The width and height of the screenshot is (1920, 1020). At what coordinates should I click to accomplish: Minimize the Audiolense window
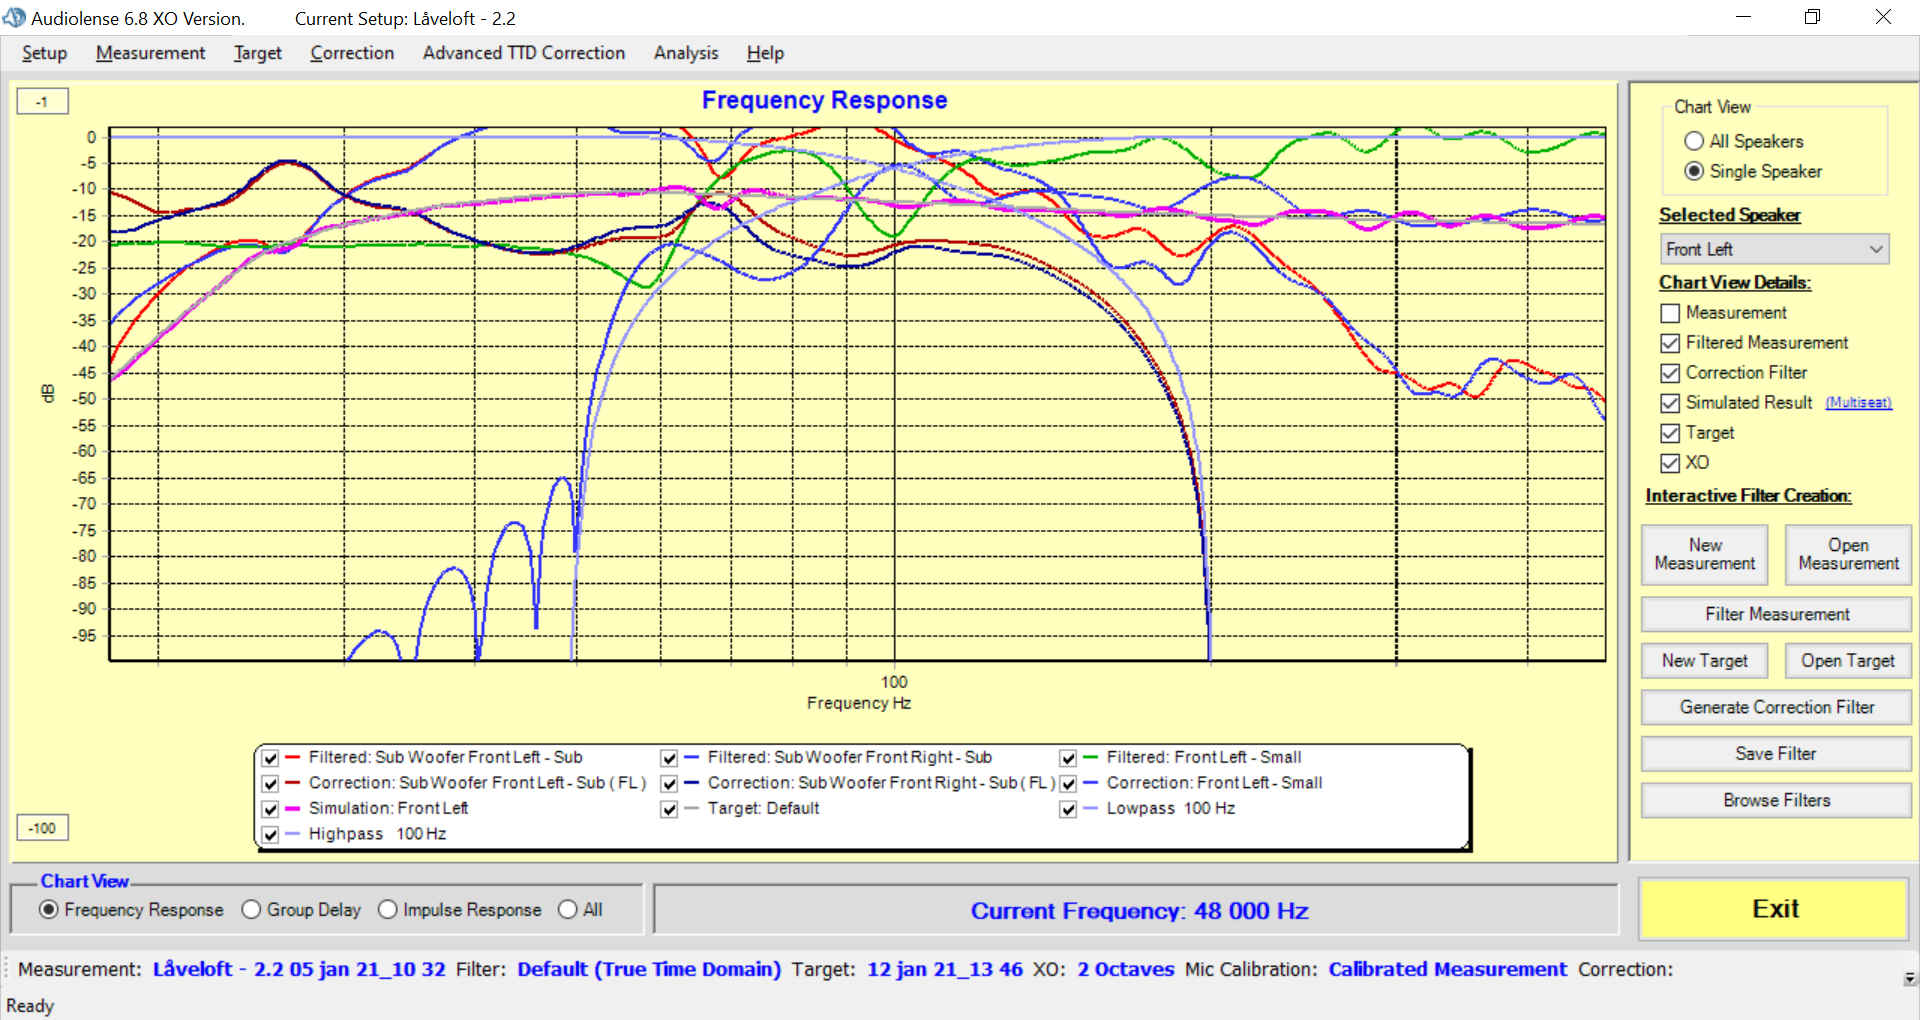1743,17
